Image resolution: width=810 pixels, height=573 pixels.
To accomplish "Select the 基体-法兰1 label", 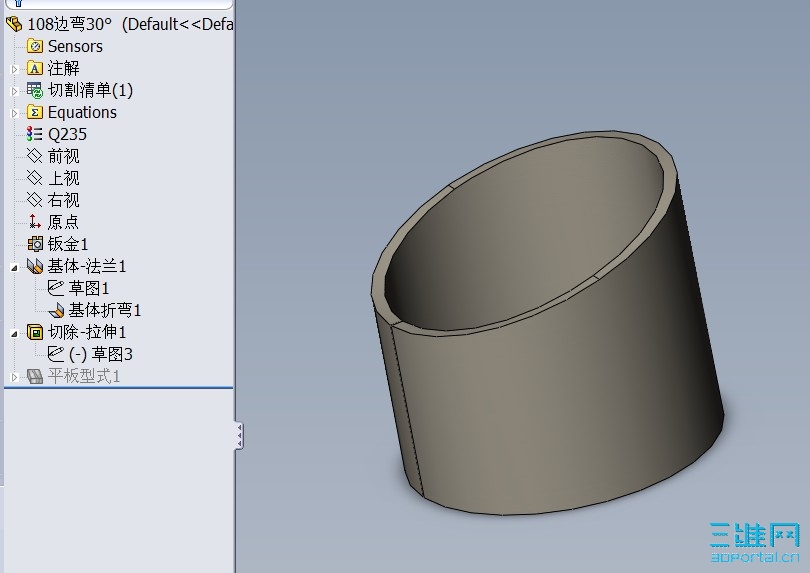I will [x=87, y=266].
